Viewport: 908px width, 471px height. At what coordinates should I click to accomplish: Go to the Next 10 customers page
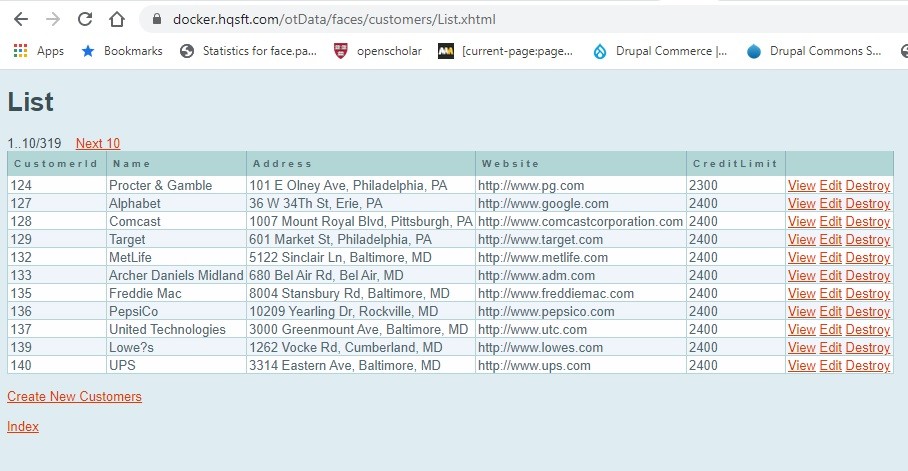click(x=98, y=143)
